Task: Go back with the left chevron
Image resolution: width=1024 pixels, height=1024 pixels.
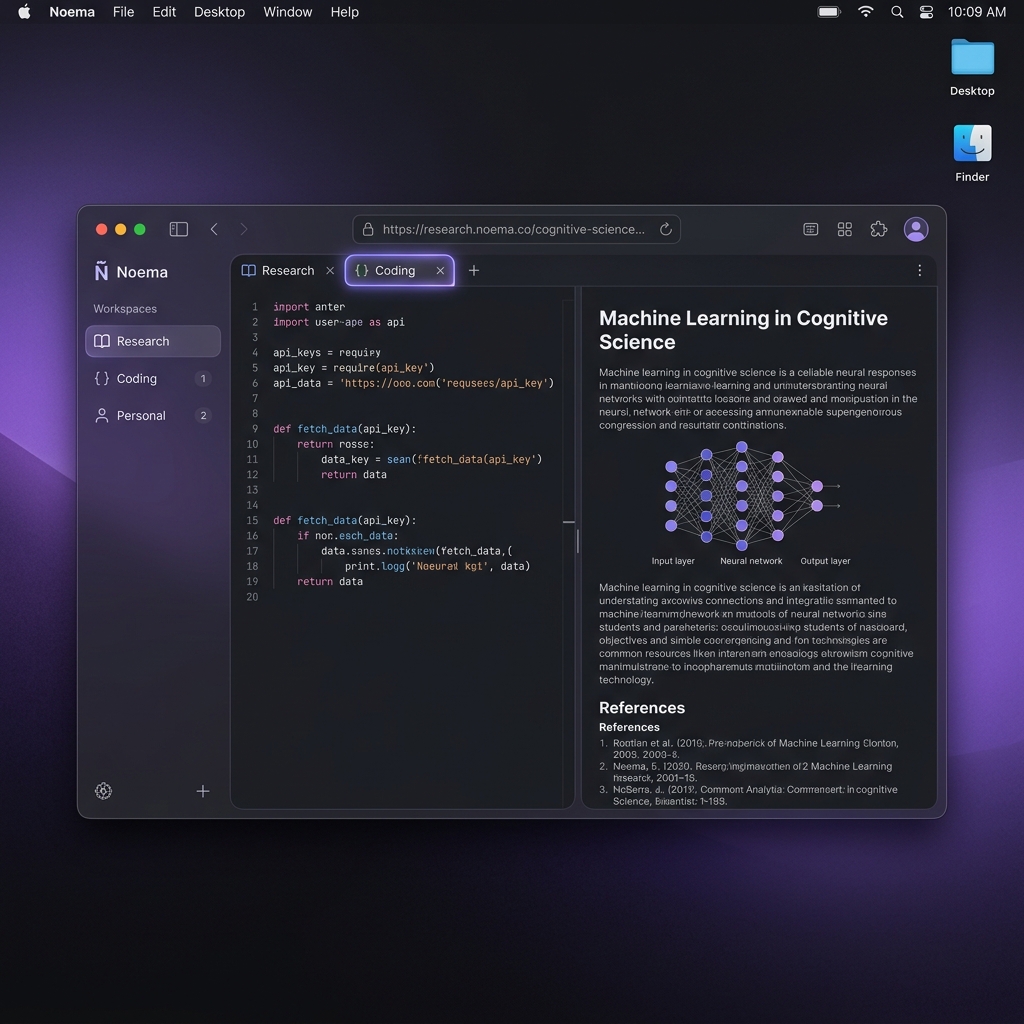Action: [214, 229]
